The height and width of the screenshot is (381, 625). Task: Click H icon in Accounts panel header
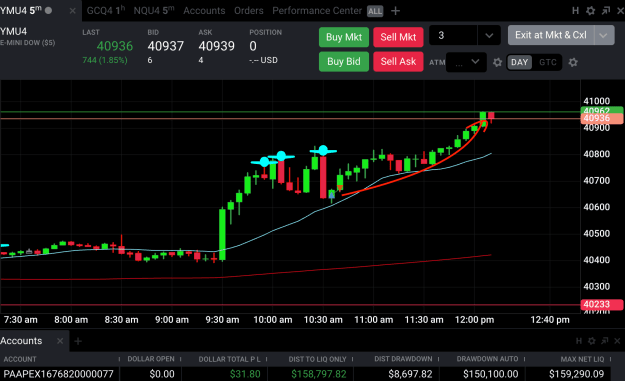pos(579,341)
